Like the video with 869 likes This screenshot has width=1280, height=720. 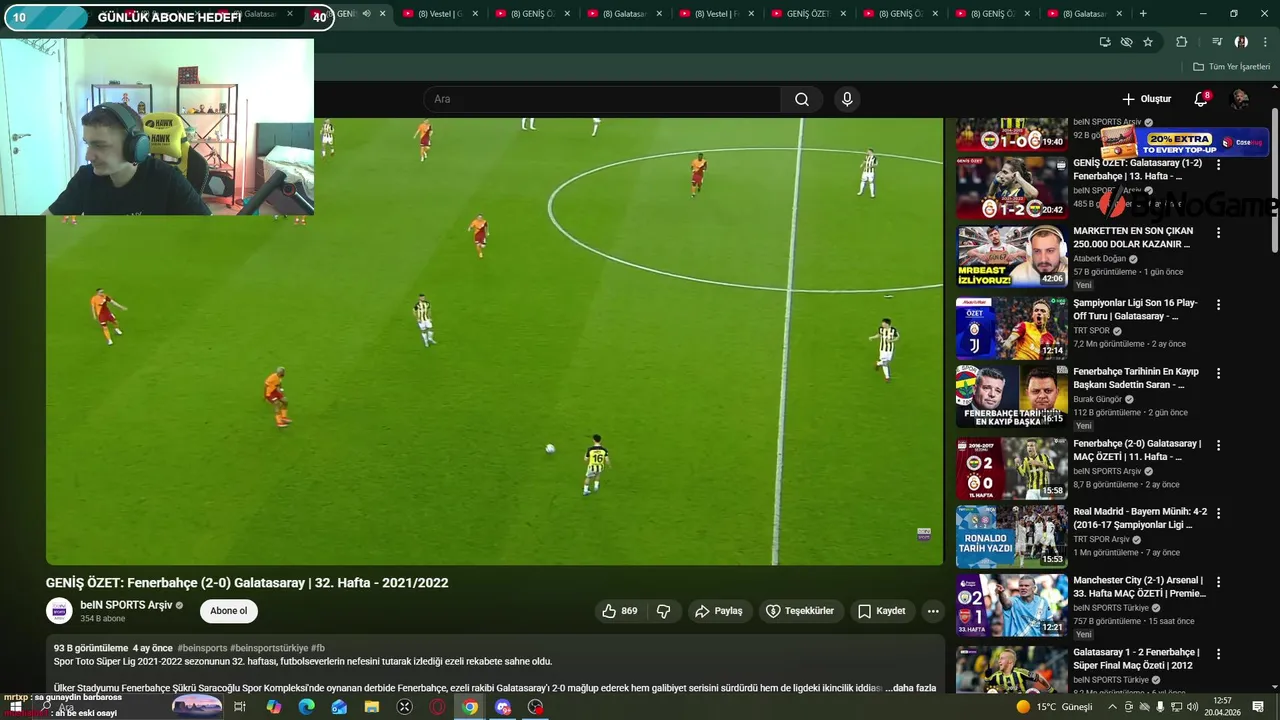619,611
